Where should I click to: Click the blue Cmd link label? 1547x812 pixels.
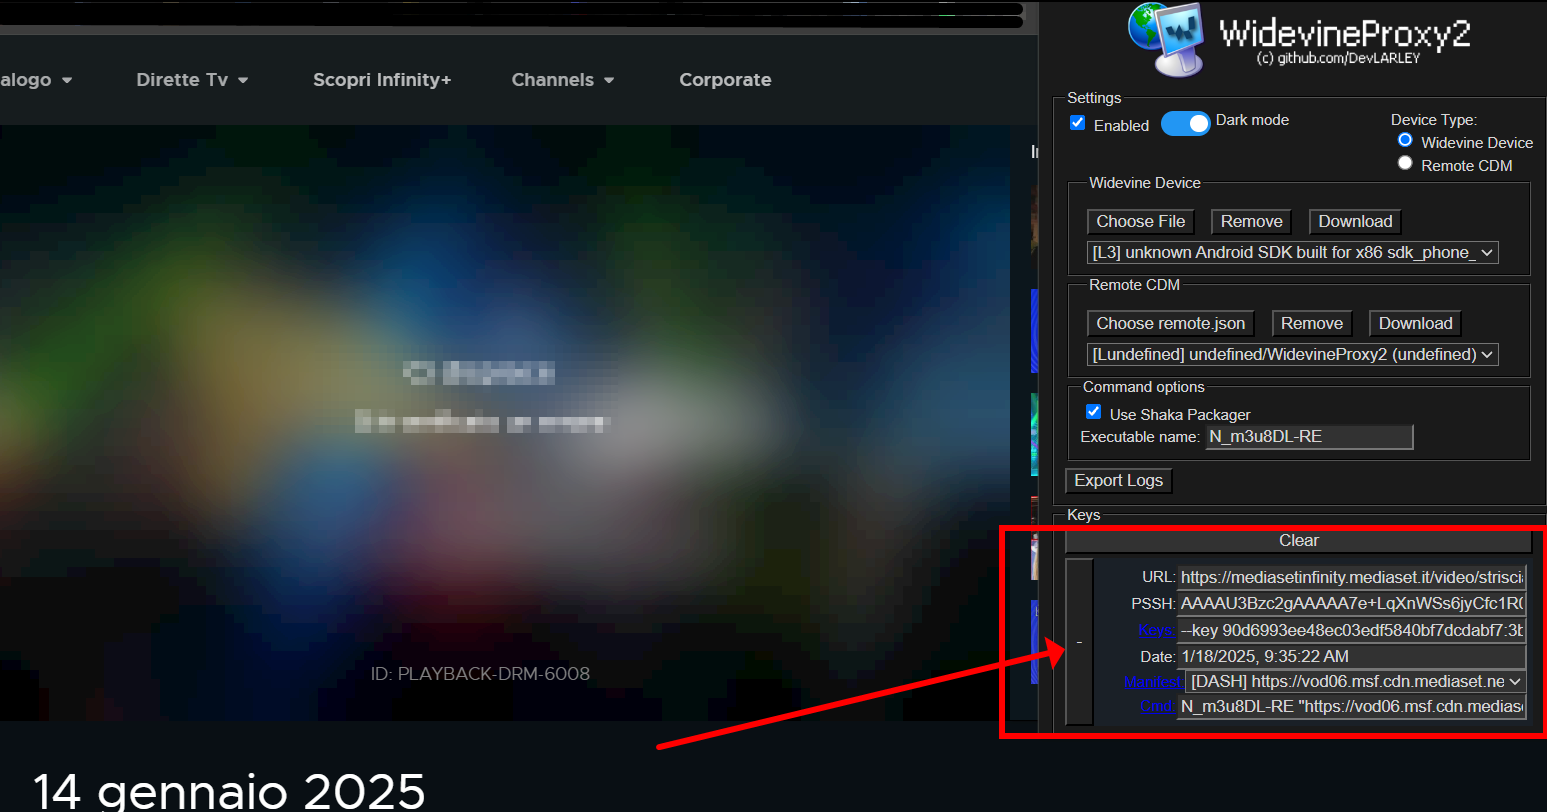point(1157,706)
